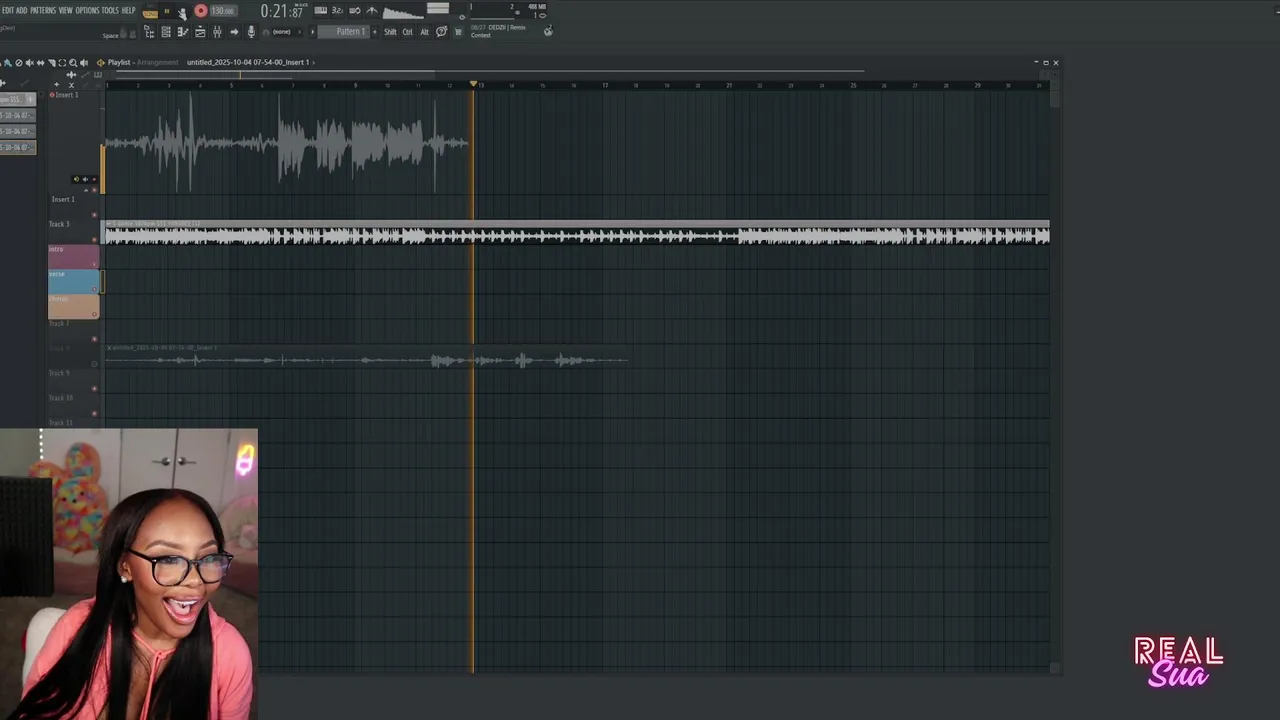
Task: Select the Insert 1 audio clip waveform
Action: [287, 143]
